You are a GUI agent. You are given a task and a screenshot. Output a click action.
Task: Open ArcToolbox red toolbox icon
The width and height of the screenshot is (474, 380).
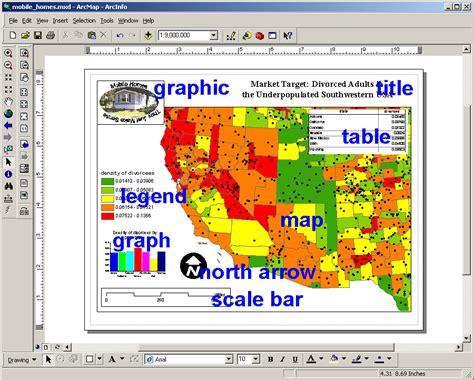[260, 35]
